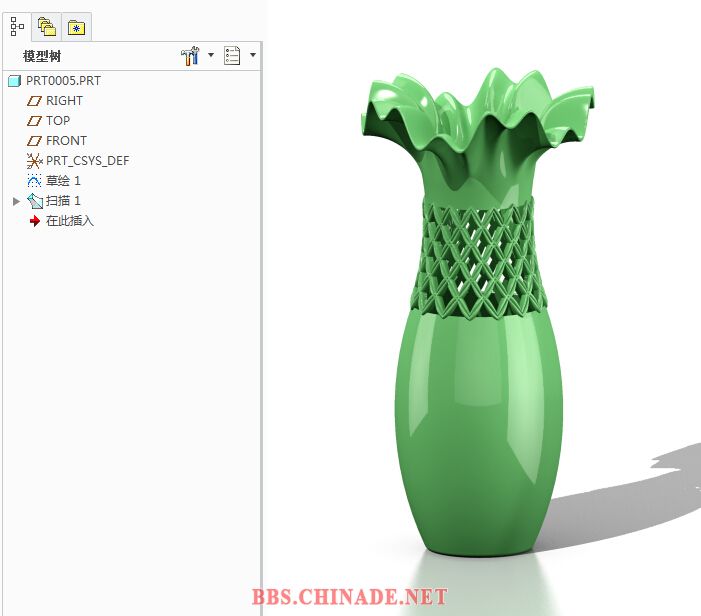Screen dimensions: 701x616
Task: Select PRT0005.PRT root node
Action: click(63, 81)
